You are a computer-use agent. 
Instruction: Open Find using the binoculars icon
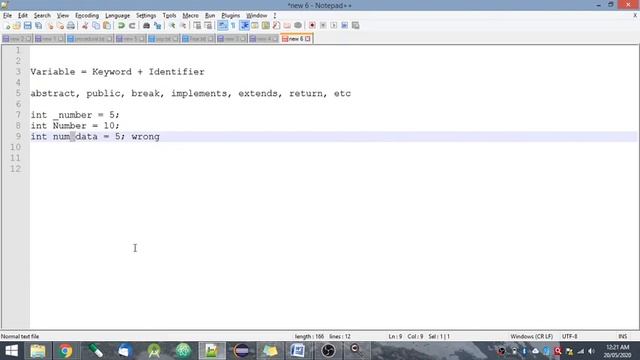coord(146,26)
